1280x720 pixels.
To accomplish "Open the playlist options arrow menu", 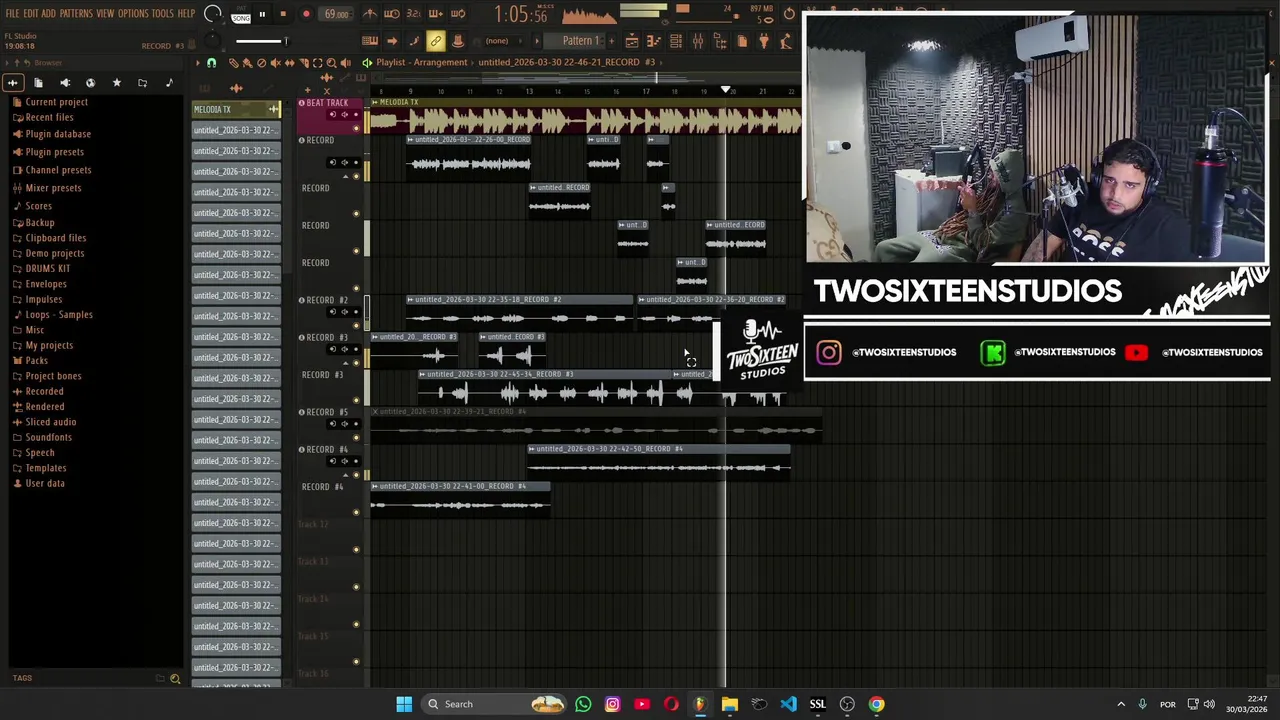I will pos(198,63).
